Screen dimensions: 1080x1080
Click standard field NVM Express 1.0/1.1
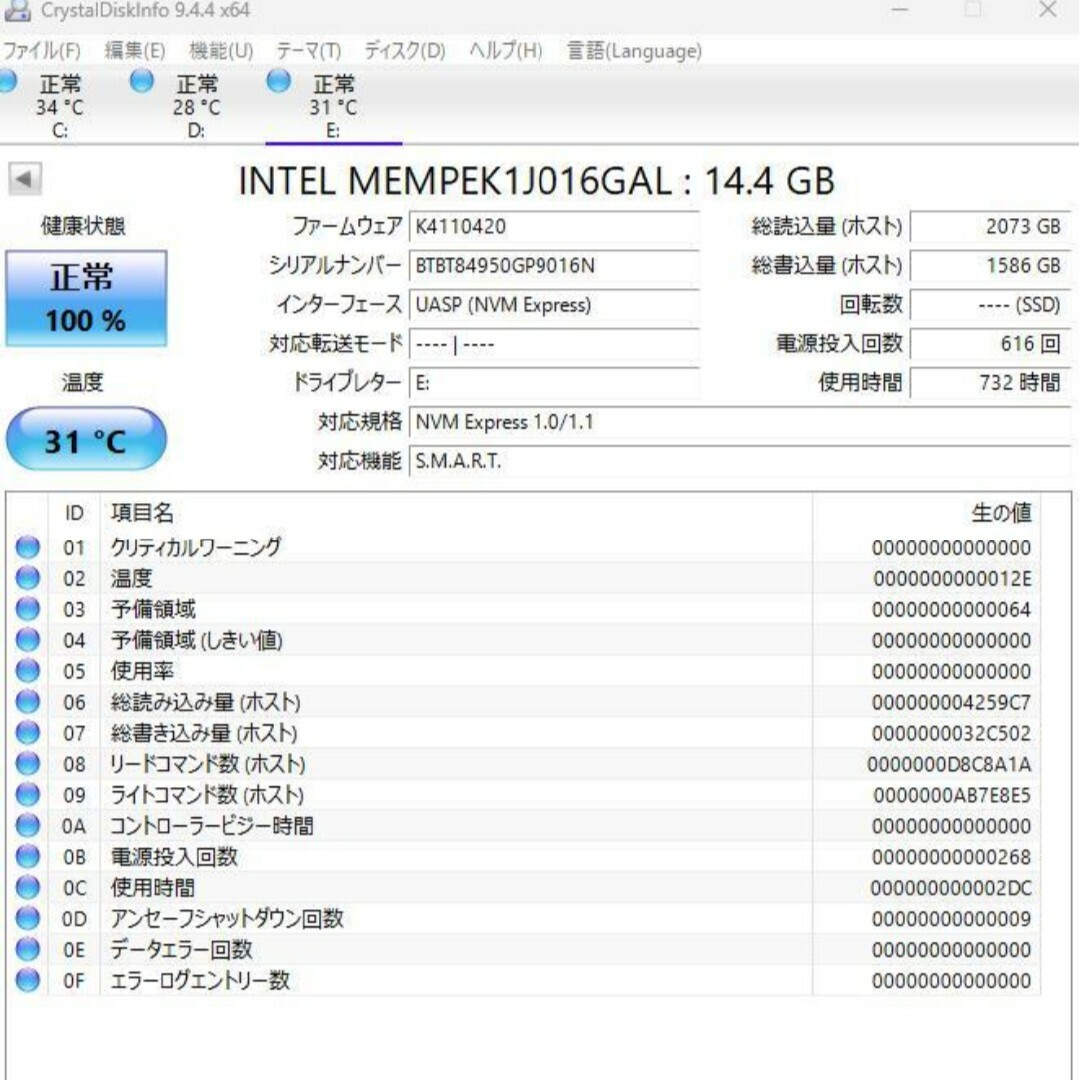point(740,422)
